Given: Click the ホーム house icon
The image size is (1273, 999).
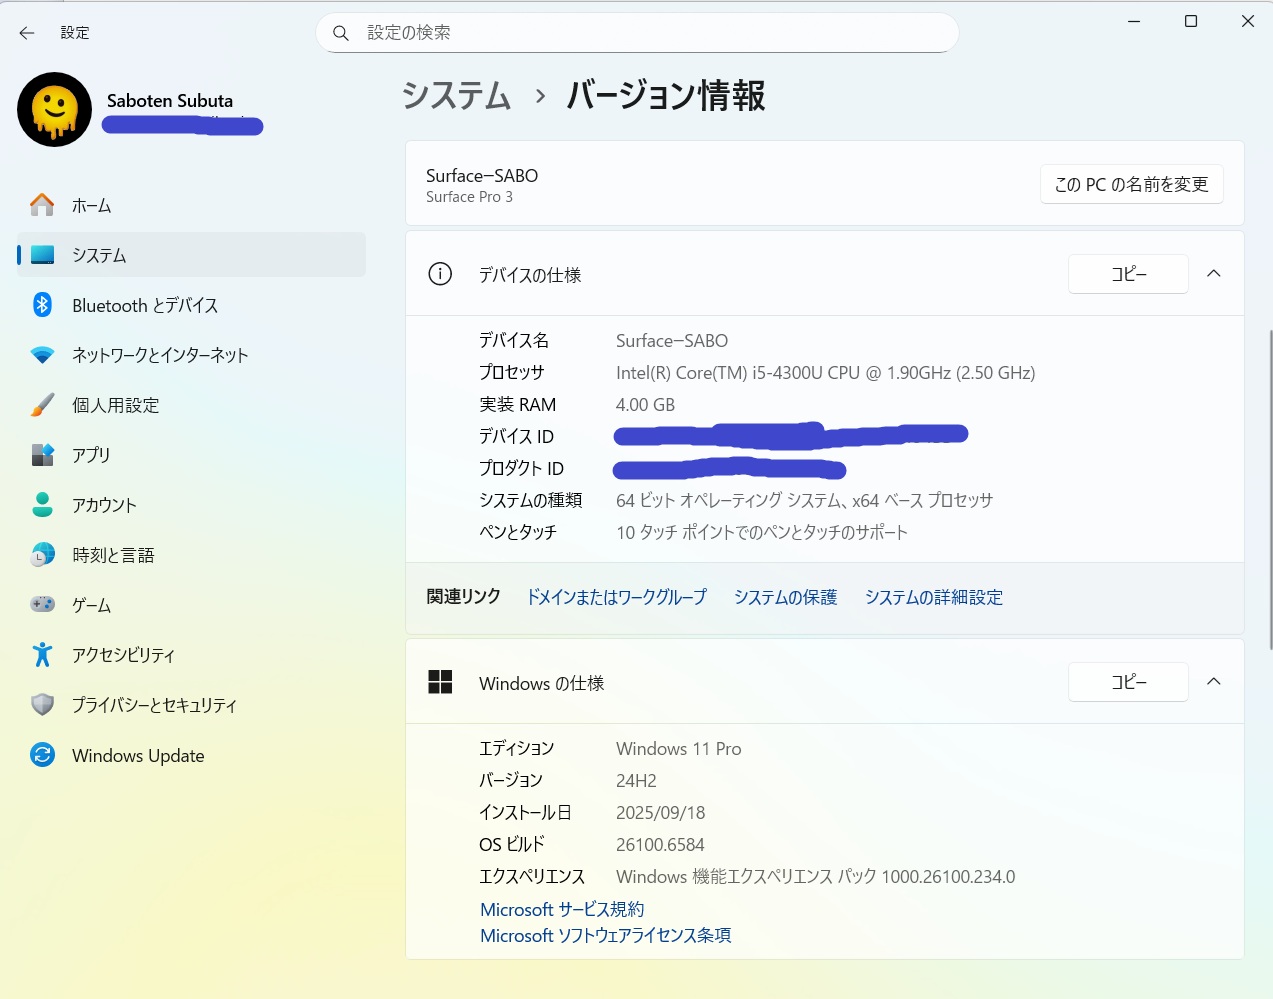Looking at the screenshot, I should coord(42,205).
